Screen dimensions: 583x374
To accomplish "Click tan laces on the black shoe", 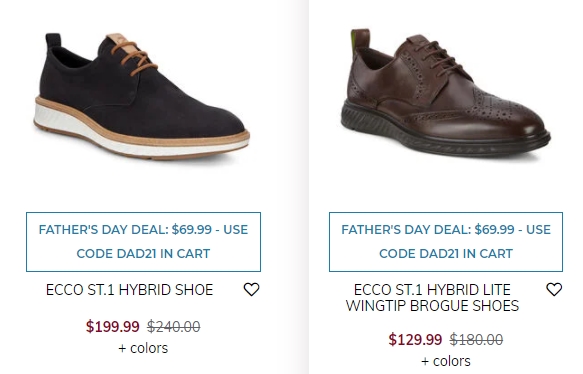I will click(134, 58).
